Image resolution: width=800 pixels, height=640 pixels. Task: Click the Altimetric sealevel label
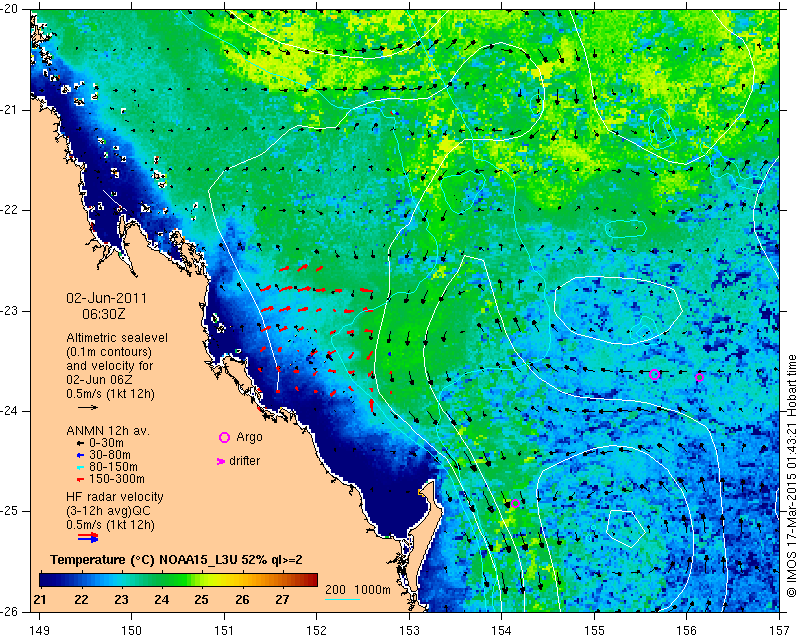[x=117, y=338]
